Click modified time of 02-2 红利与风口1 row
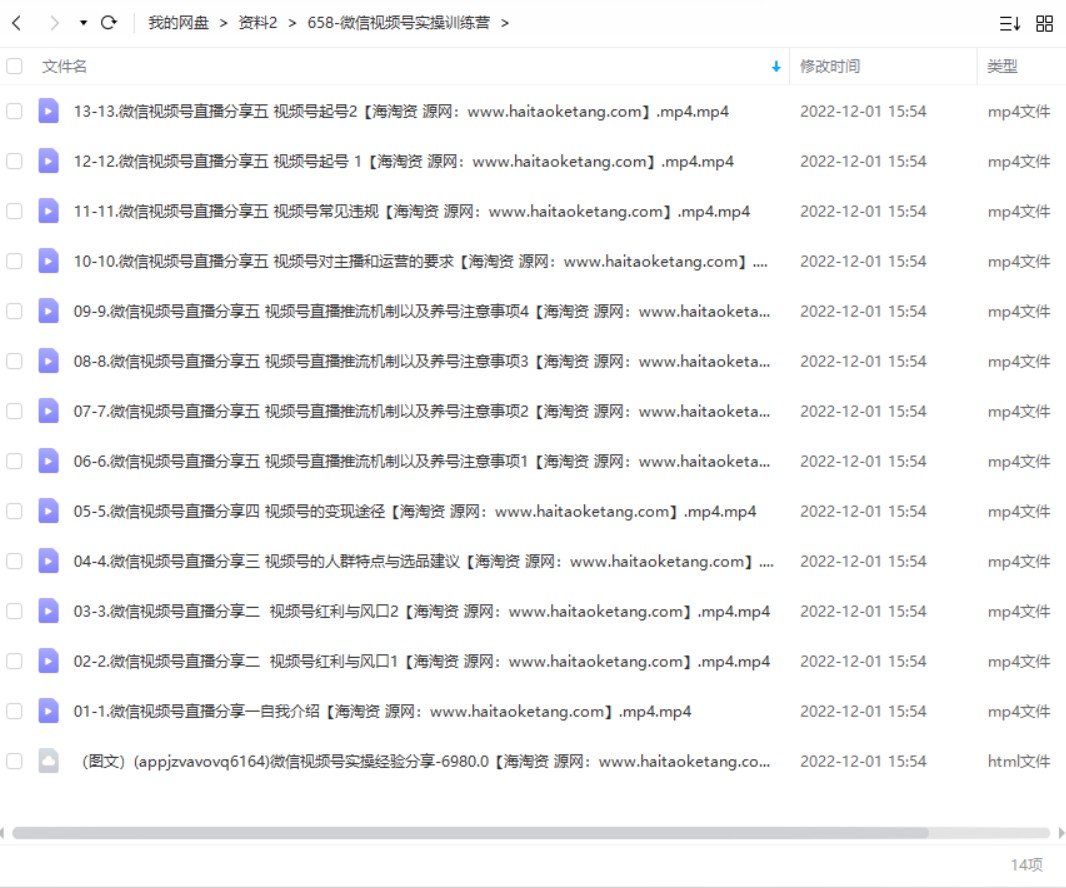 tap(863, 661)
